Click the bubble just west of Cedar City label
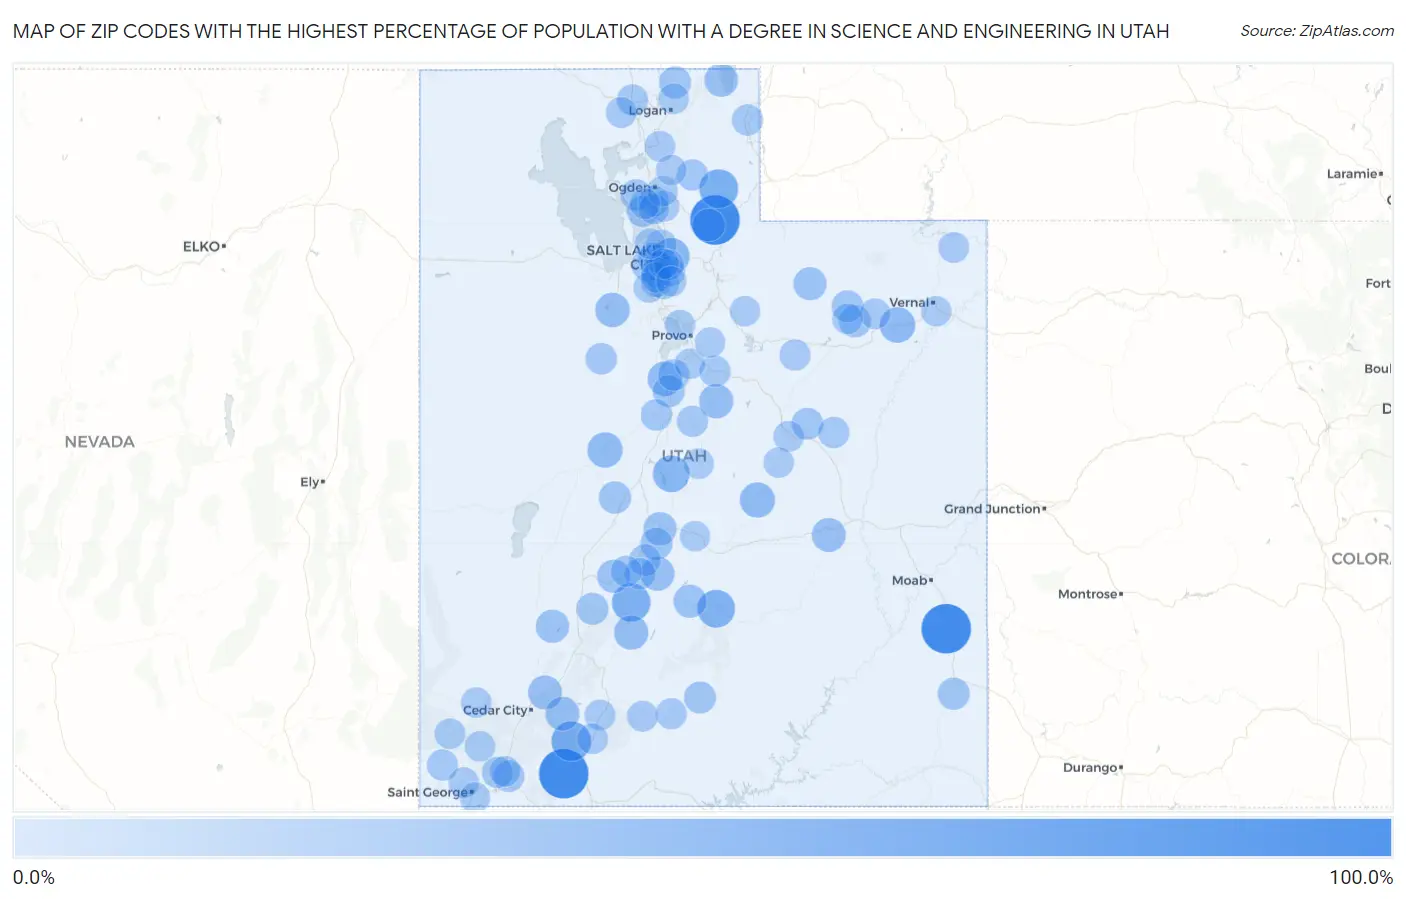This screenshot has height=899, width=1406. click(x=476, y=703)
